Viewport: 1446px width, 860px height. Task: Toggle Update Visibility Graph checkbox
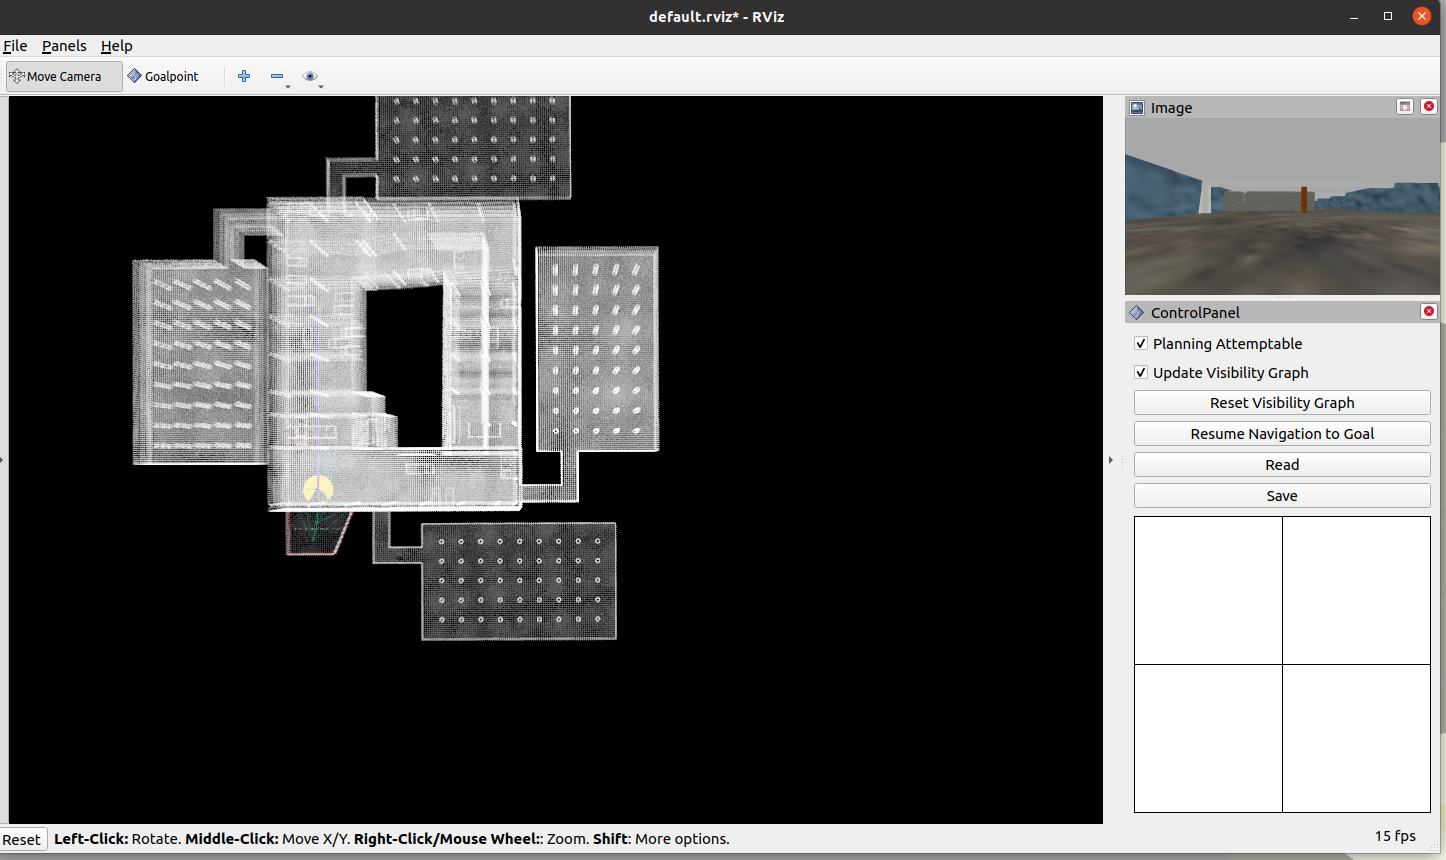pyautogui.click(x=1141, y=373)
